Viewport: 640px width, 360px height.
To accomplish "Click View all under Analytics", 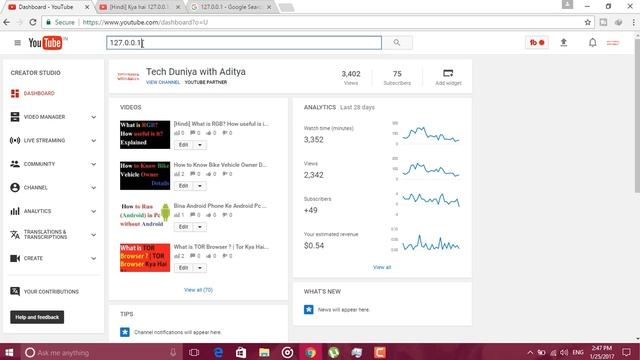I will click(382, 267).
